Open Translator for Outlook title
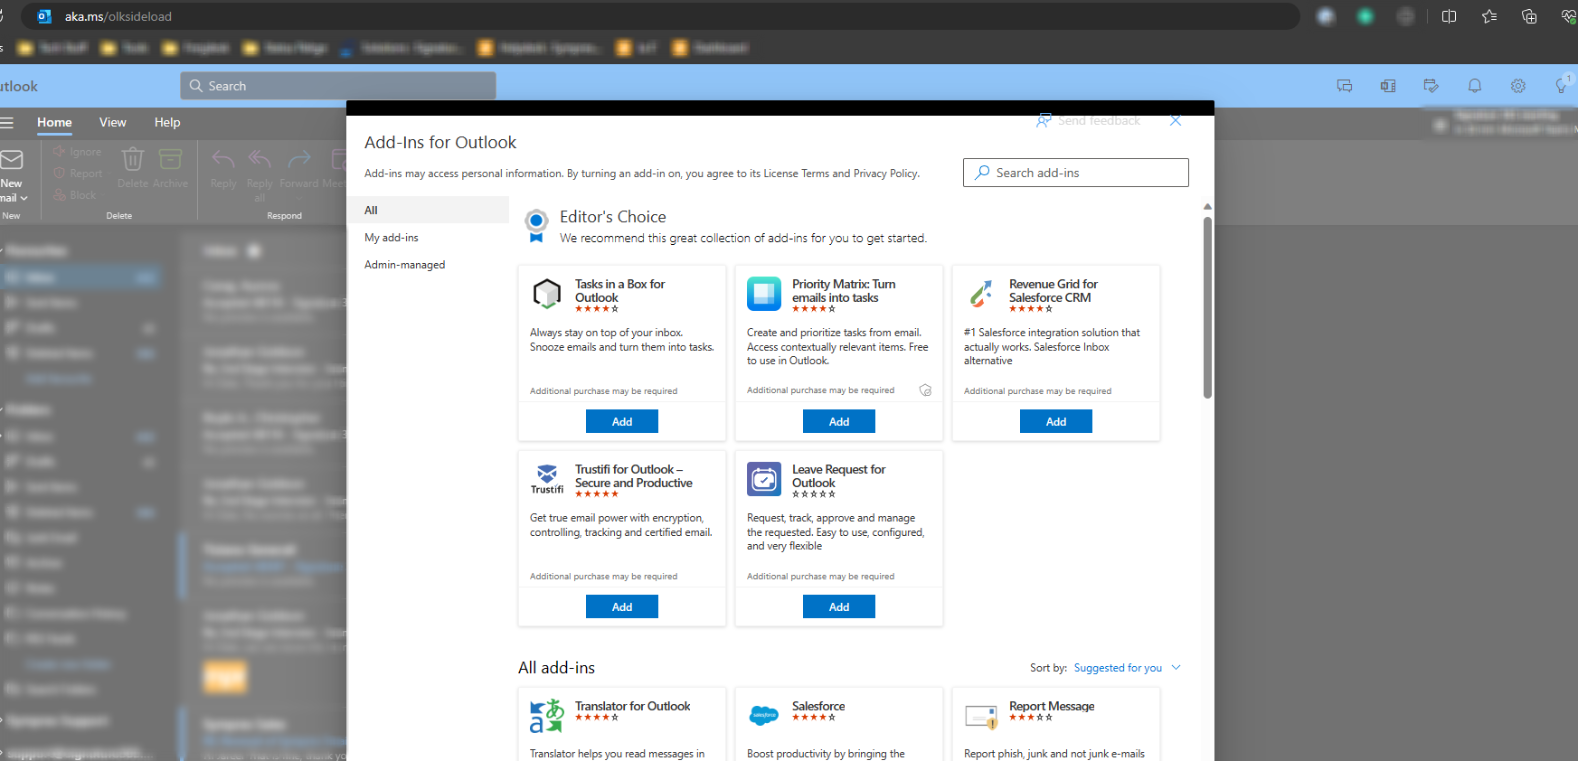The width and height of the screenshot is (1578, 761). (x=633, y=706)
